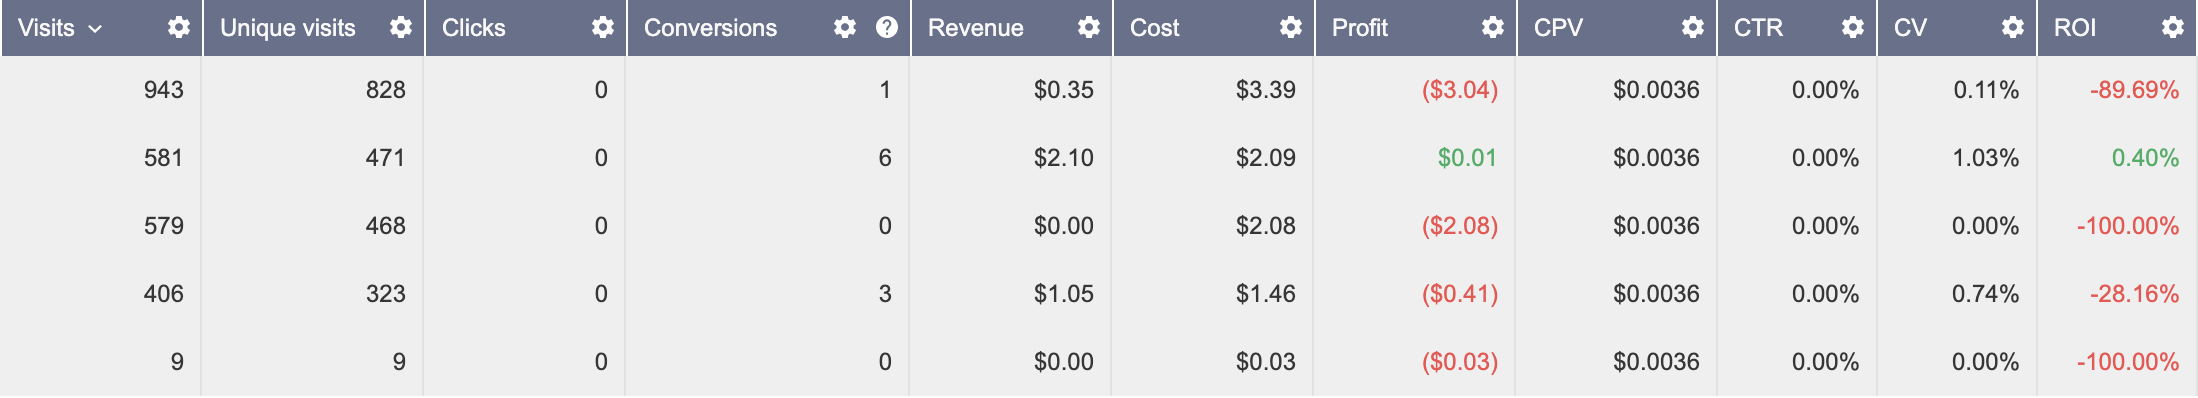
Task: Select the 579 visits cell
Action: click(164, 226)
